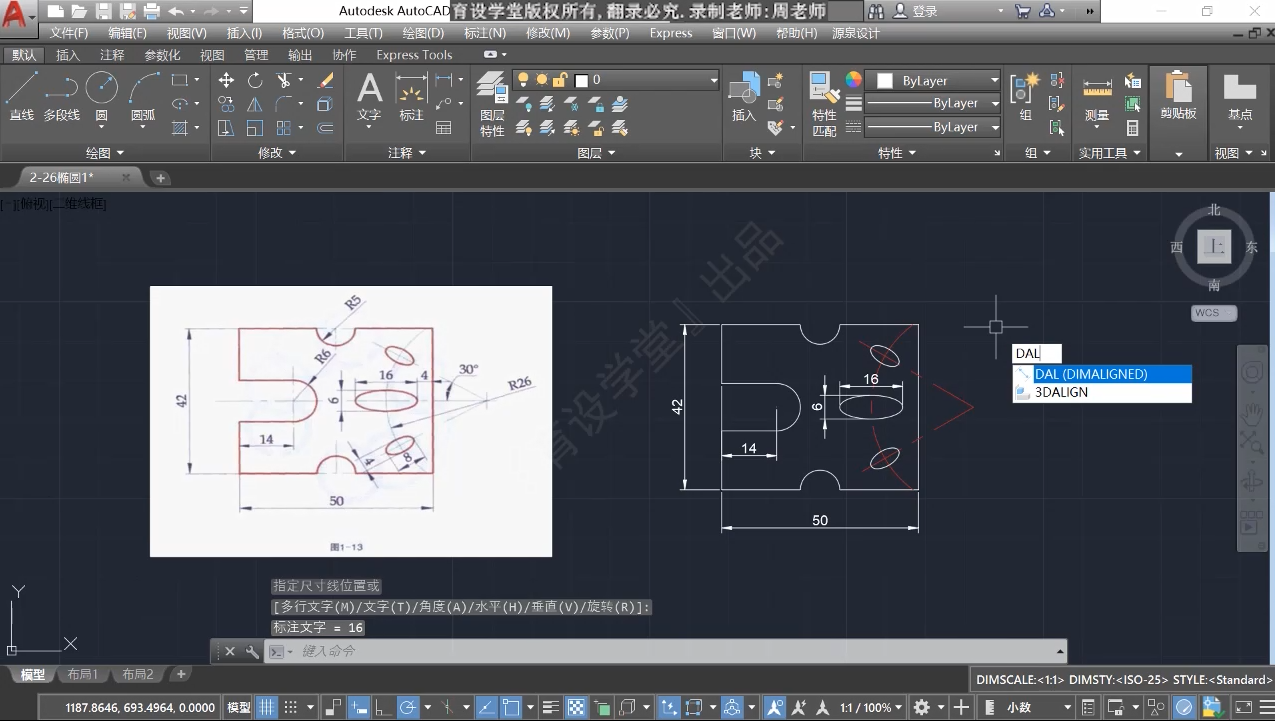This screenshot has width=1275, height=721.
Task: Click the quick calculator icon
Action: (1132, 128)
